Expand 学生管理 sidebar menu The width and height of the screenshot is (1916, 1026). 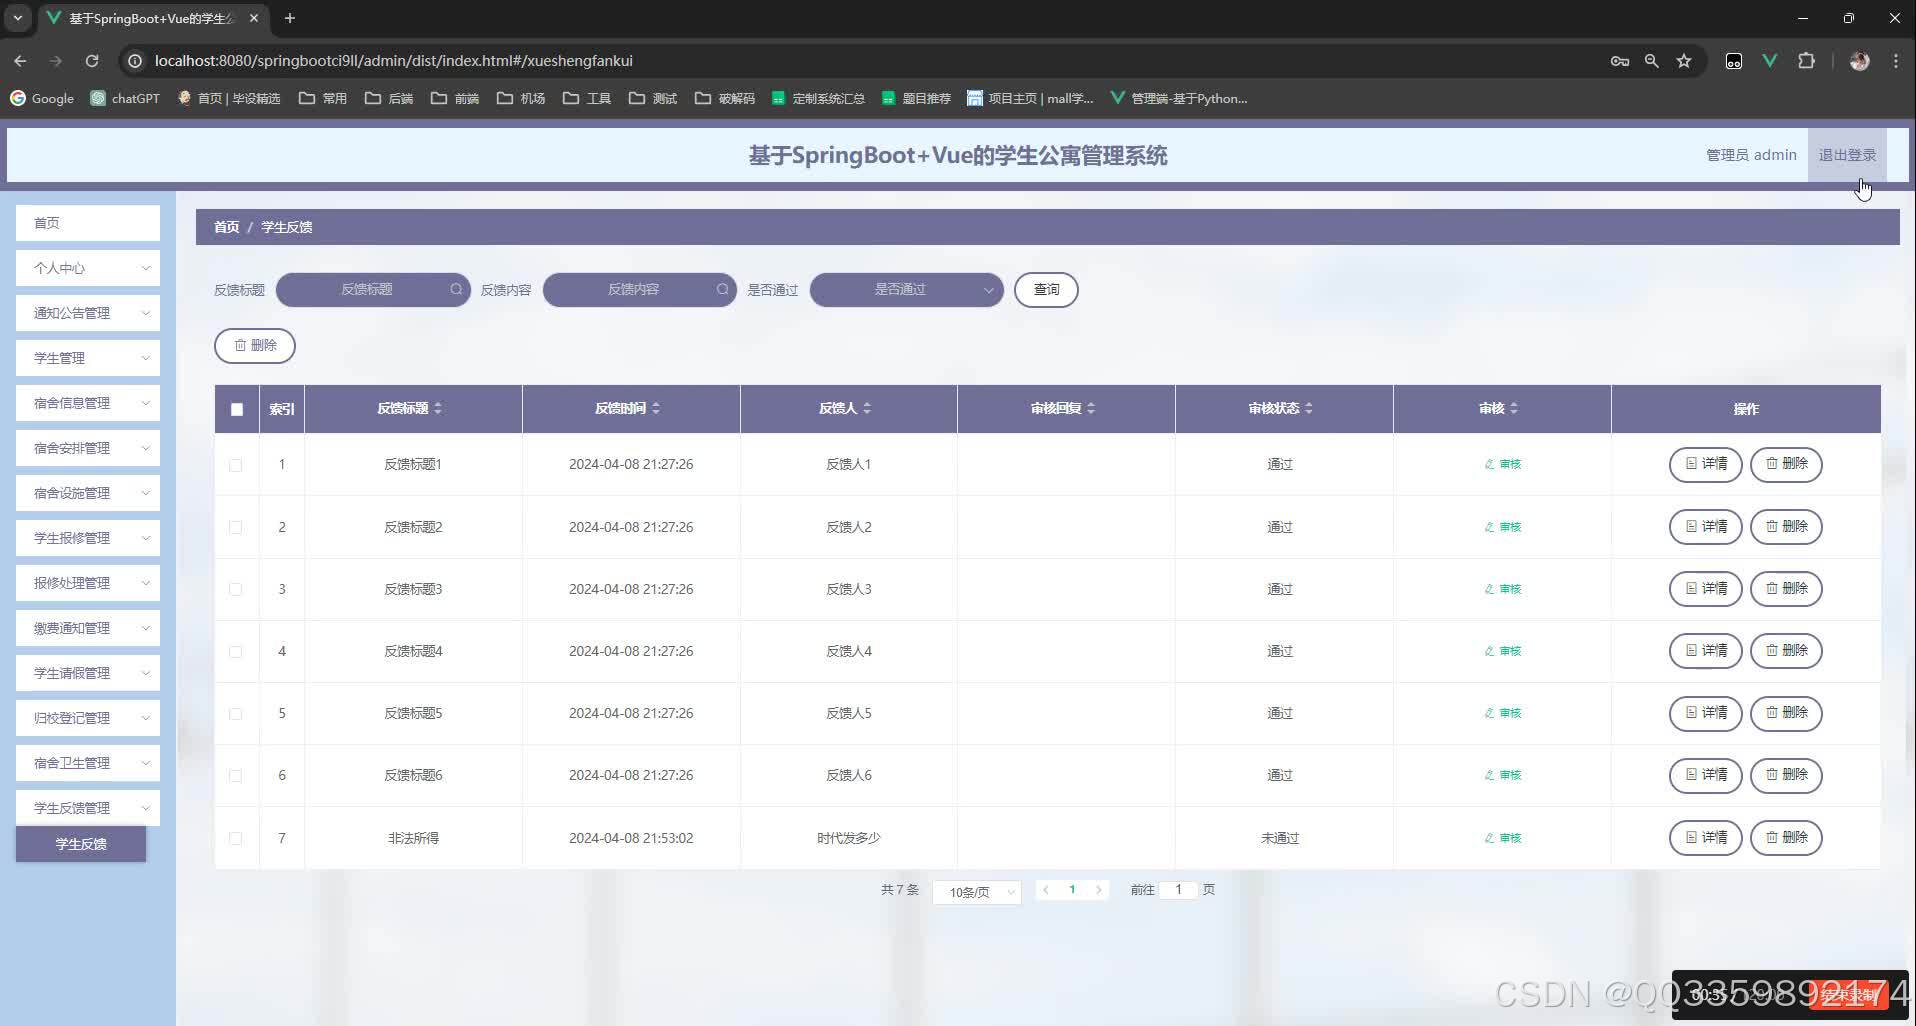tap(88, 358)
